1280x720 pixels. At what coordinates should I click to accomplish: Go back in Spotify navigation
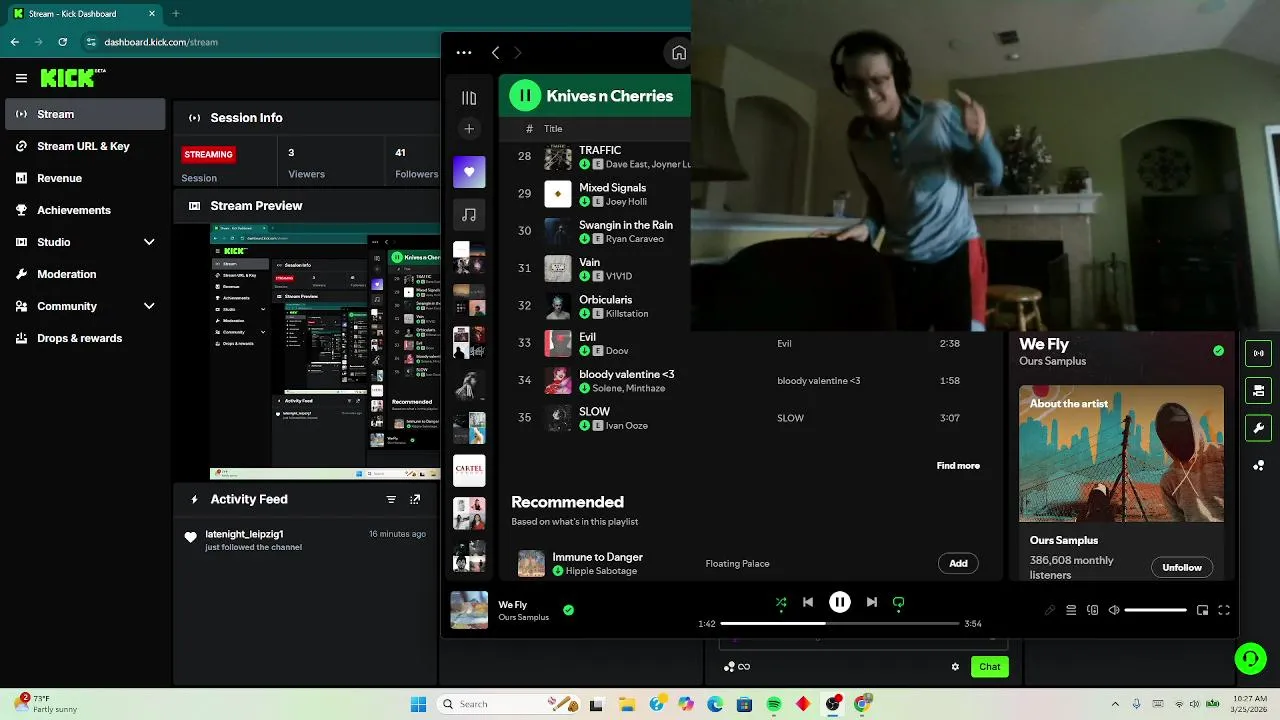coord(495,52)
